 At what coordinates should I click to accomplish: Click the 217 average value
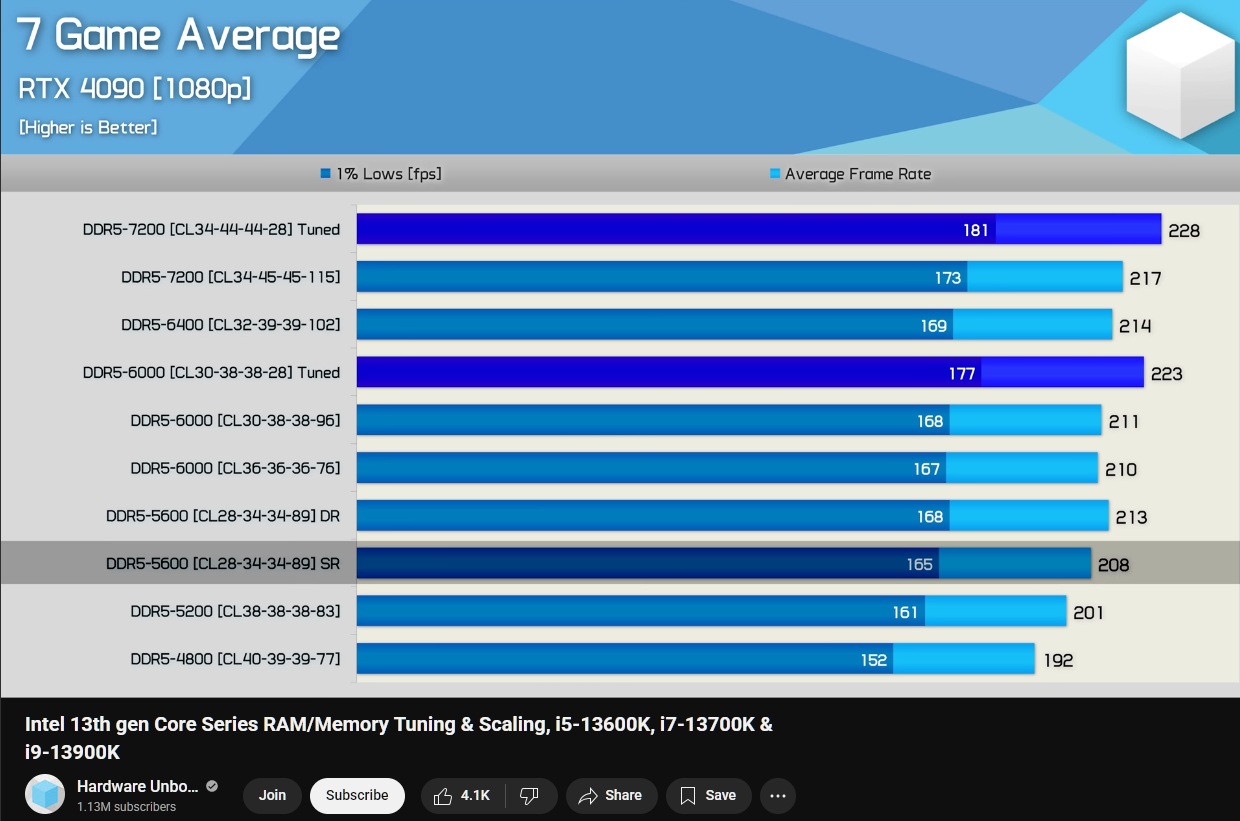pos(1145,278)
